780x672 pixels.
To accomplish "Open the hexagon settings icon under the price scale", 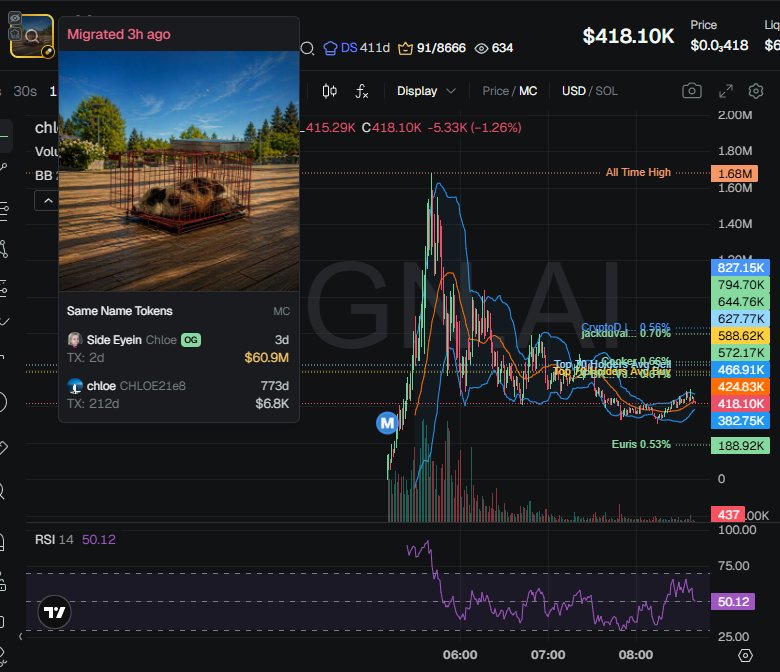I will tap(745, 655).
